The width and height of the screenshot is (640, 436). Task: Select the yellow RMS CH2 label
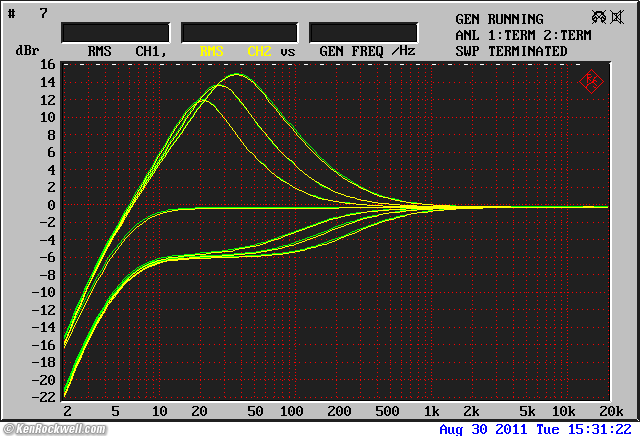[x=235, y=51]
